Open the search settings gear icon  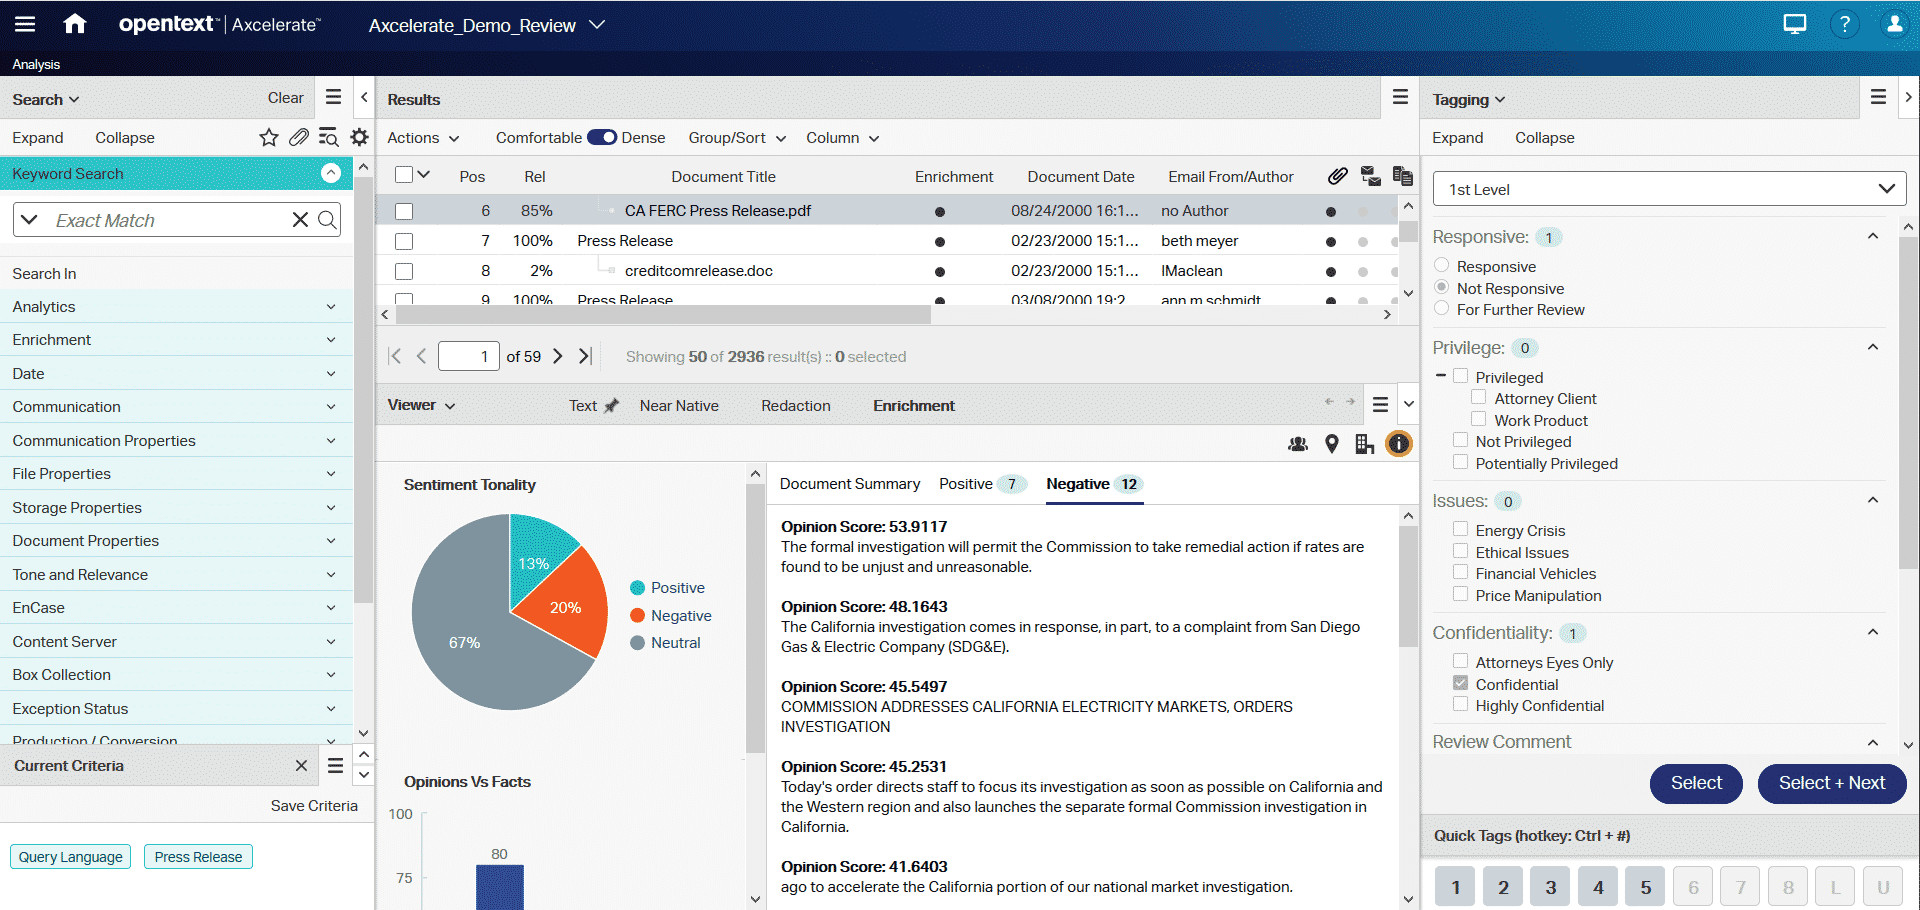coord(359,137)
